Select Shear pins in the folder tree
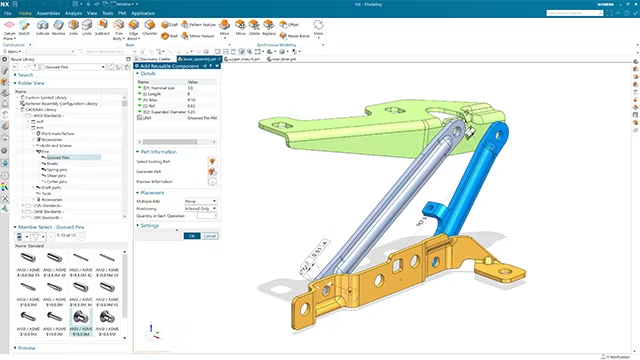The width and height of the screenshot is (640, 360). click(x=56, y=176)
